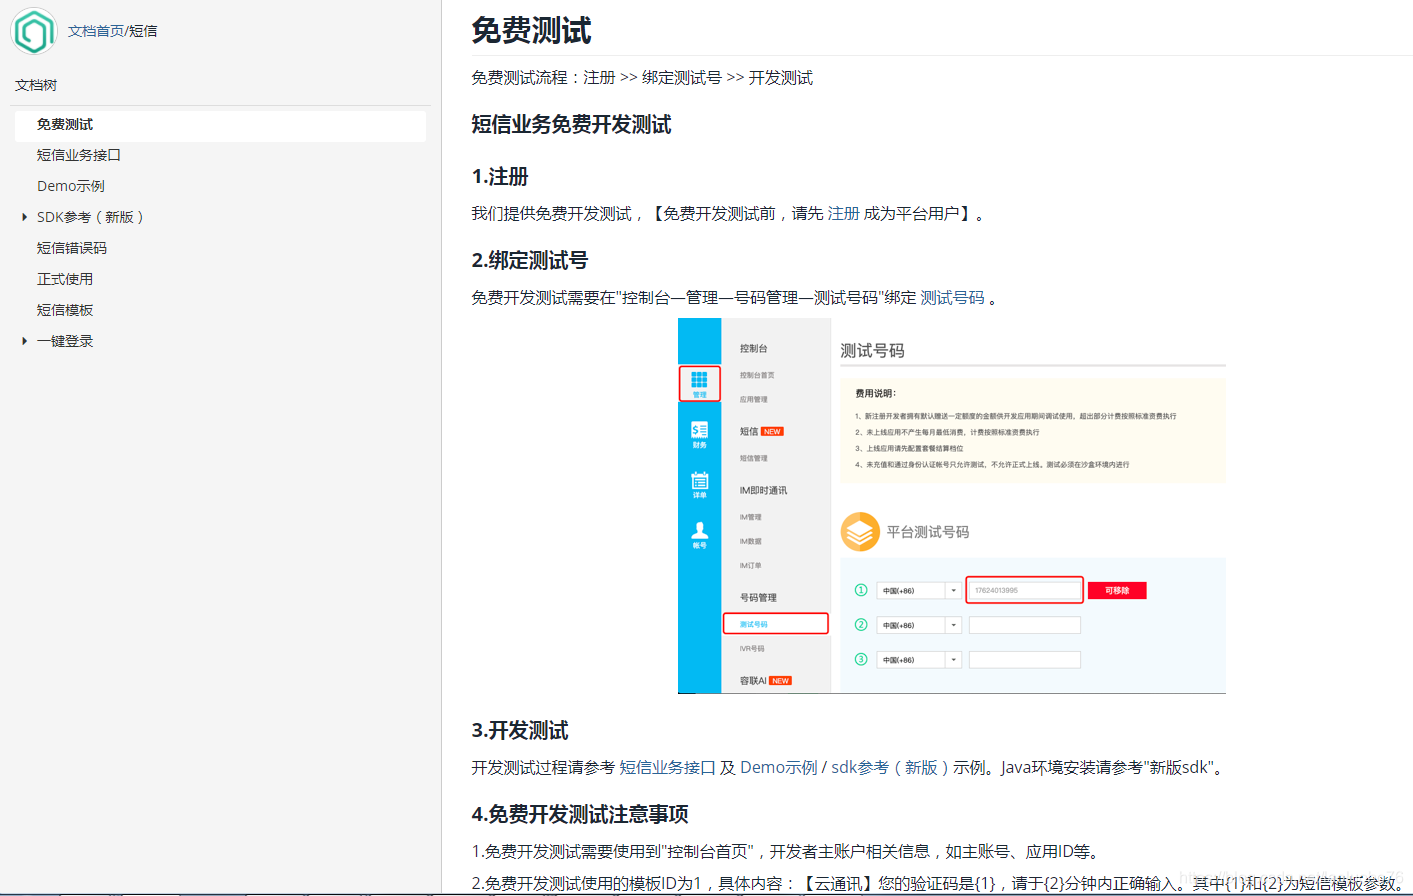Open Demo示例 in the sidebar tree
This screenshot has width=1413, height=896.
(x=71, y=186)
